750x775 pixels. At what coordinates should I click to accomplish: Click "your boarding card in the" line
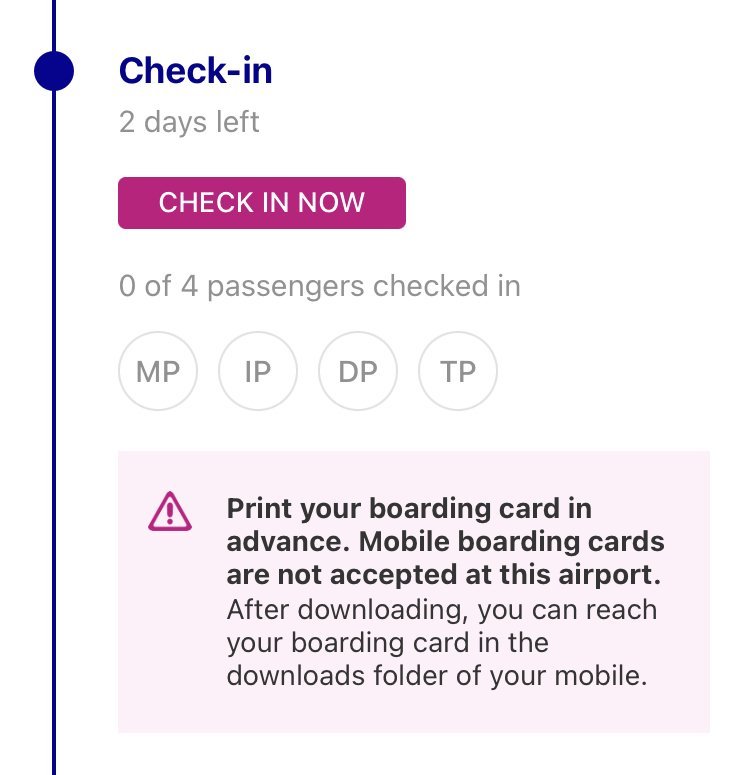[x=388, y=642]
